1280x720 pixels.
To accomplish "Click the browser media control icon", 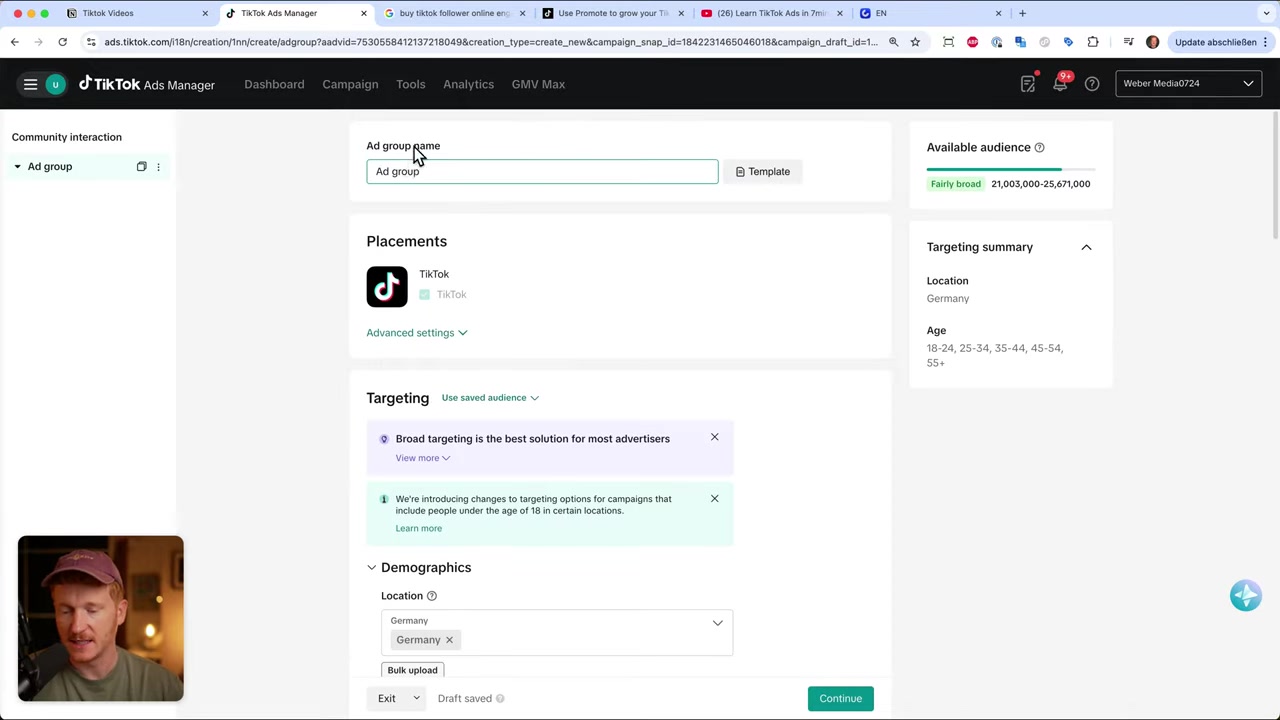I will point(1128,42).
